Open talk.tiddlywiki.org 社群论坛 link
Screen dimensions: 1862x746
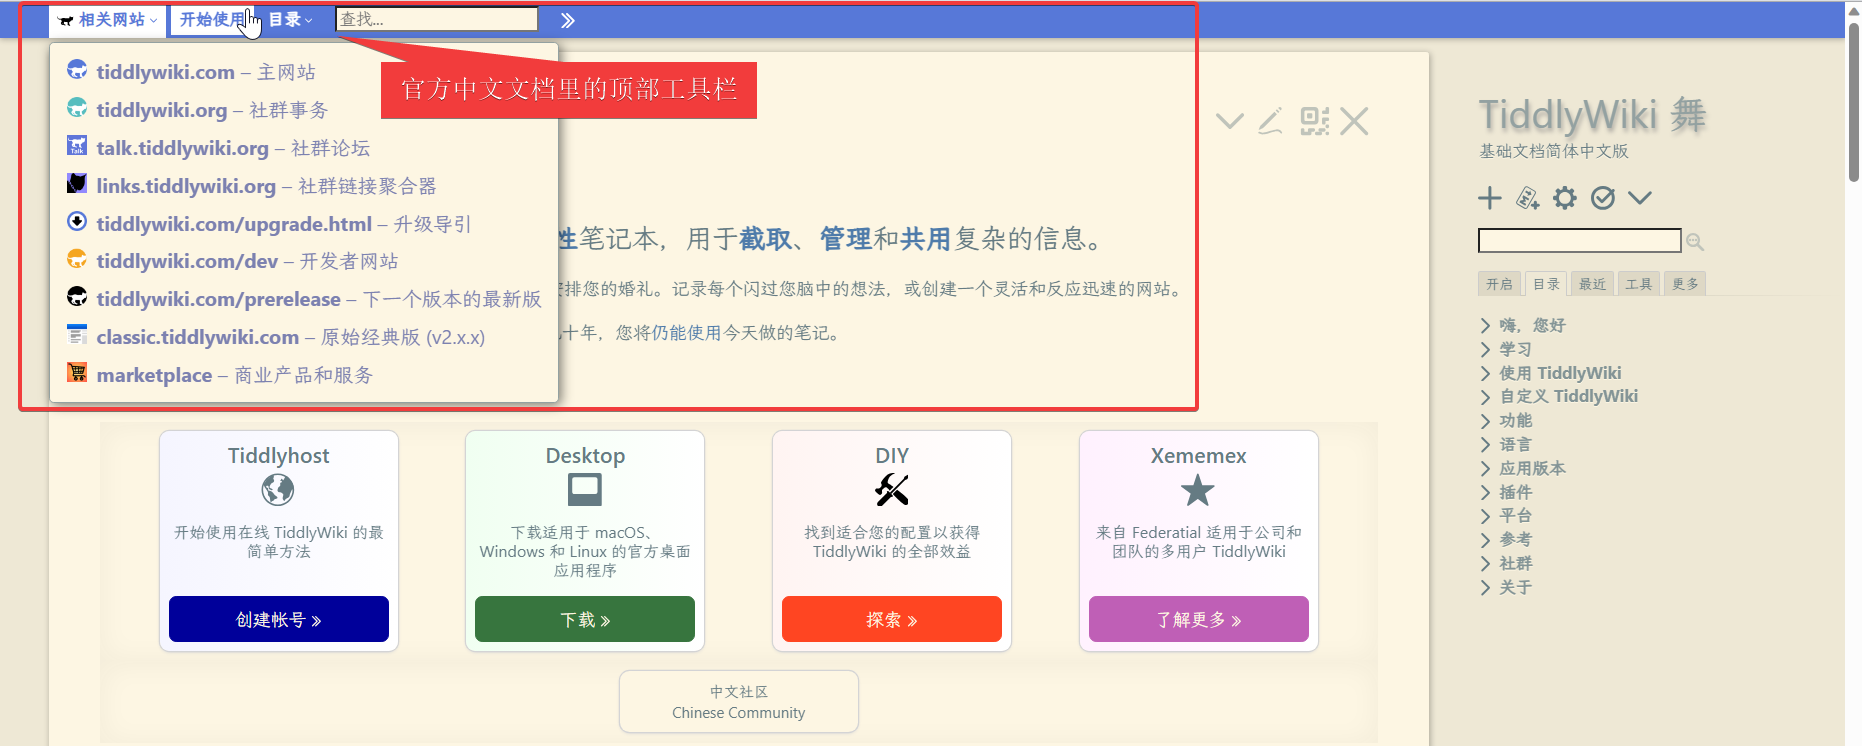coord(233,148)
